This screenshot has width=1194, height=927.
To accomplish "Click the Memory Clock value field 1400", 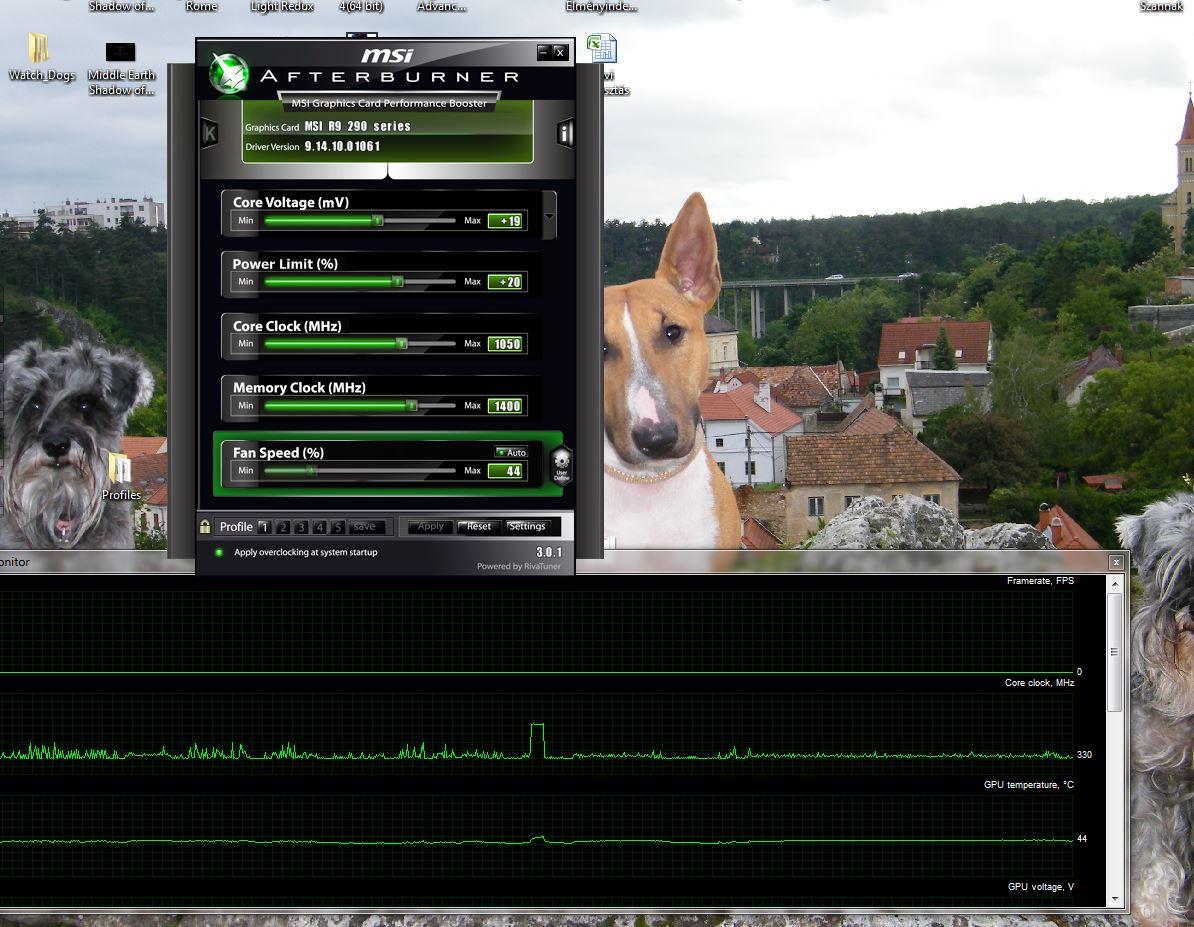I will click(x=507, y=406).
